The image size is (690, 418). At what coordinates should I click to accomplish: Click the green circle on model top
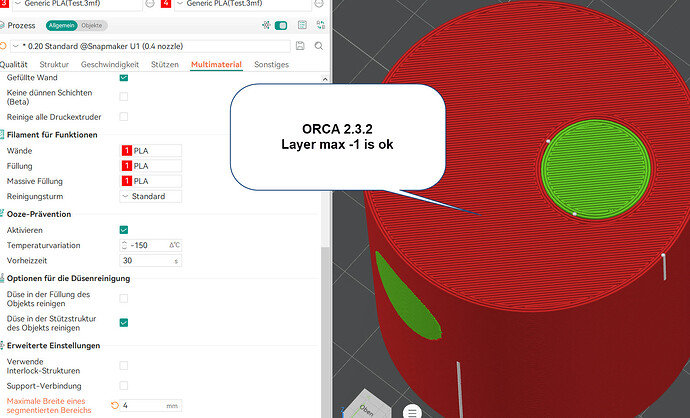595,169
